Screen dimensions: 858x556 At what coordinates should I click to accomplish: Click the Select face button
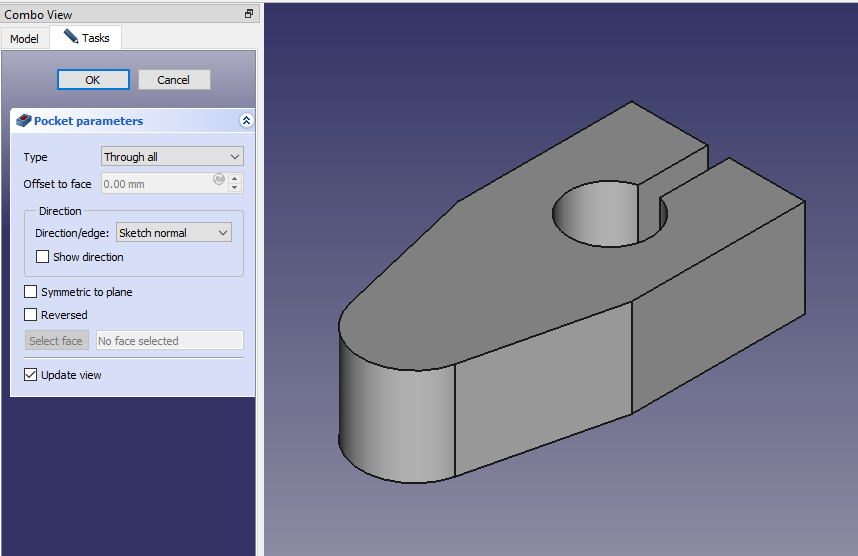[x=56, y=341]
